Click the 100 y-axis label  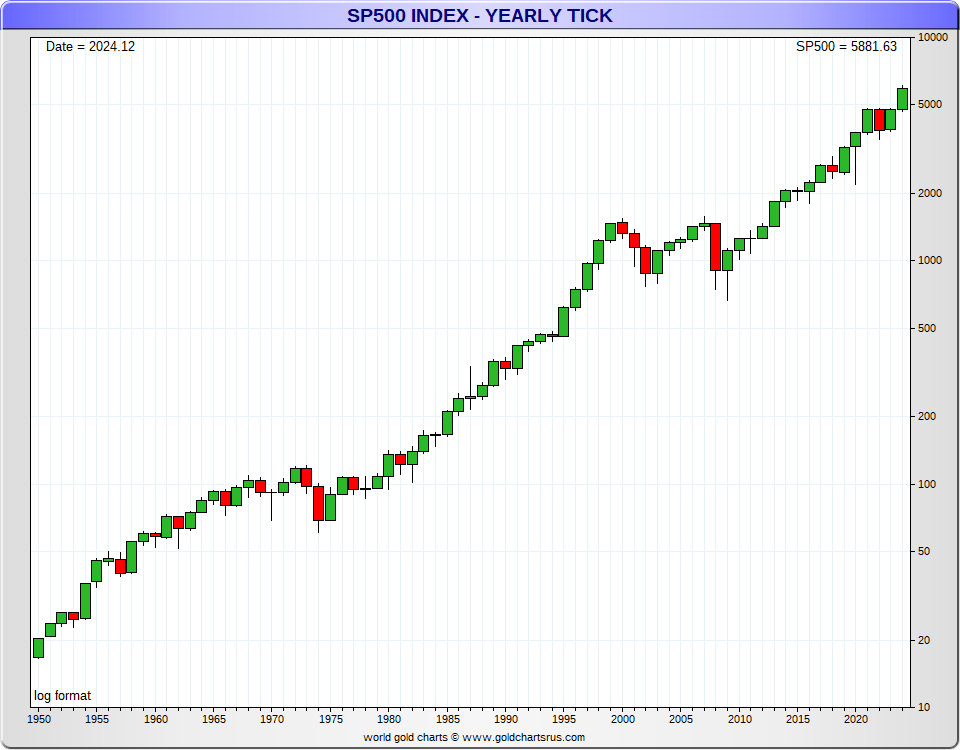[927, 484]
